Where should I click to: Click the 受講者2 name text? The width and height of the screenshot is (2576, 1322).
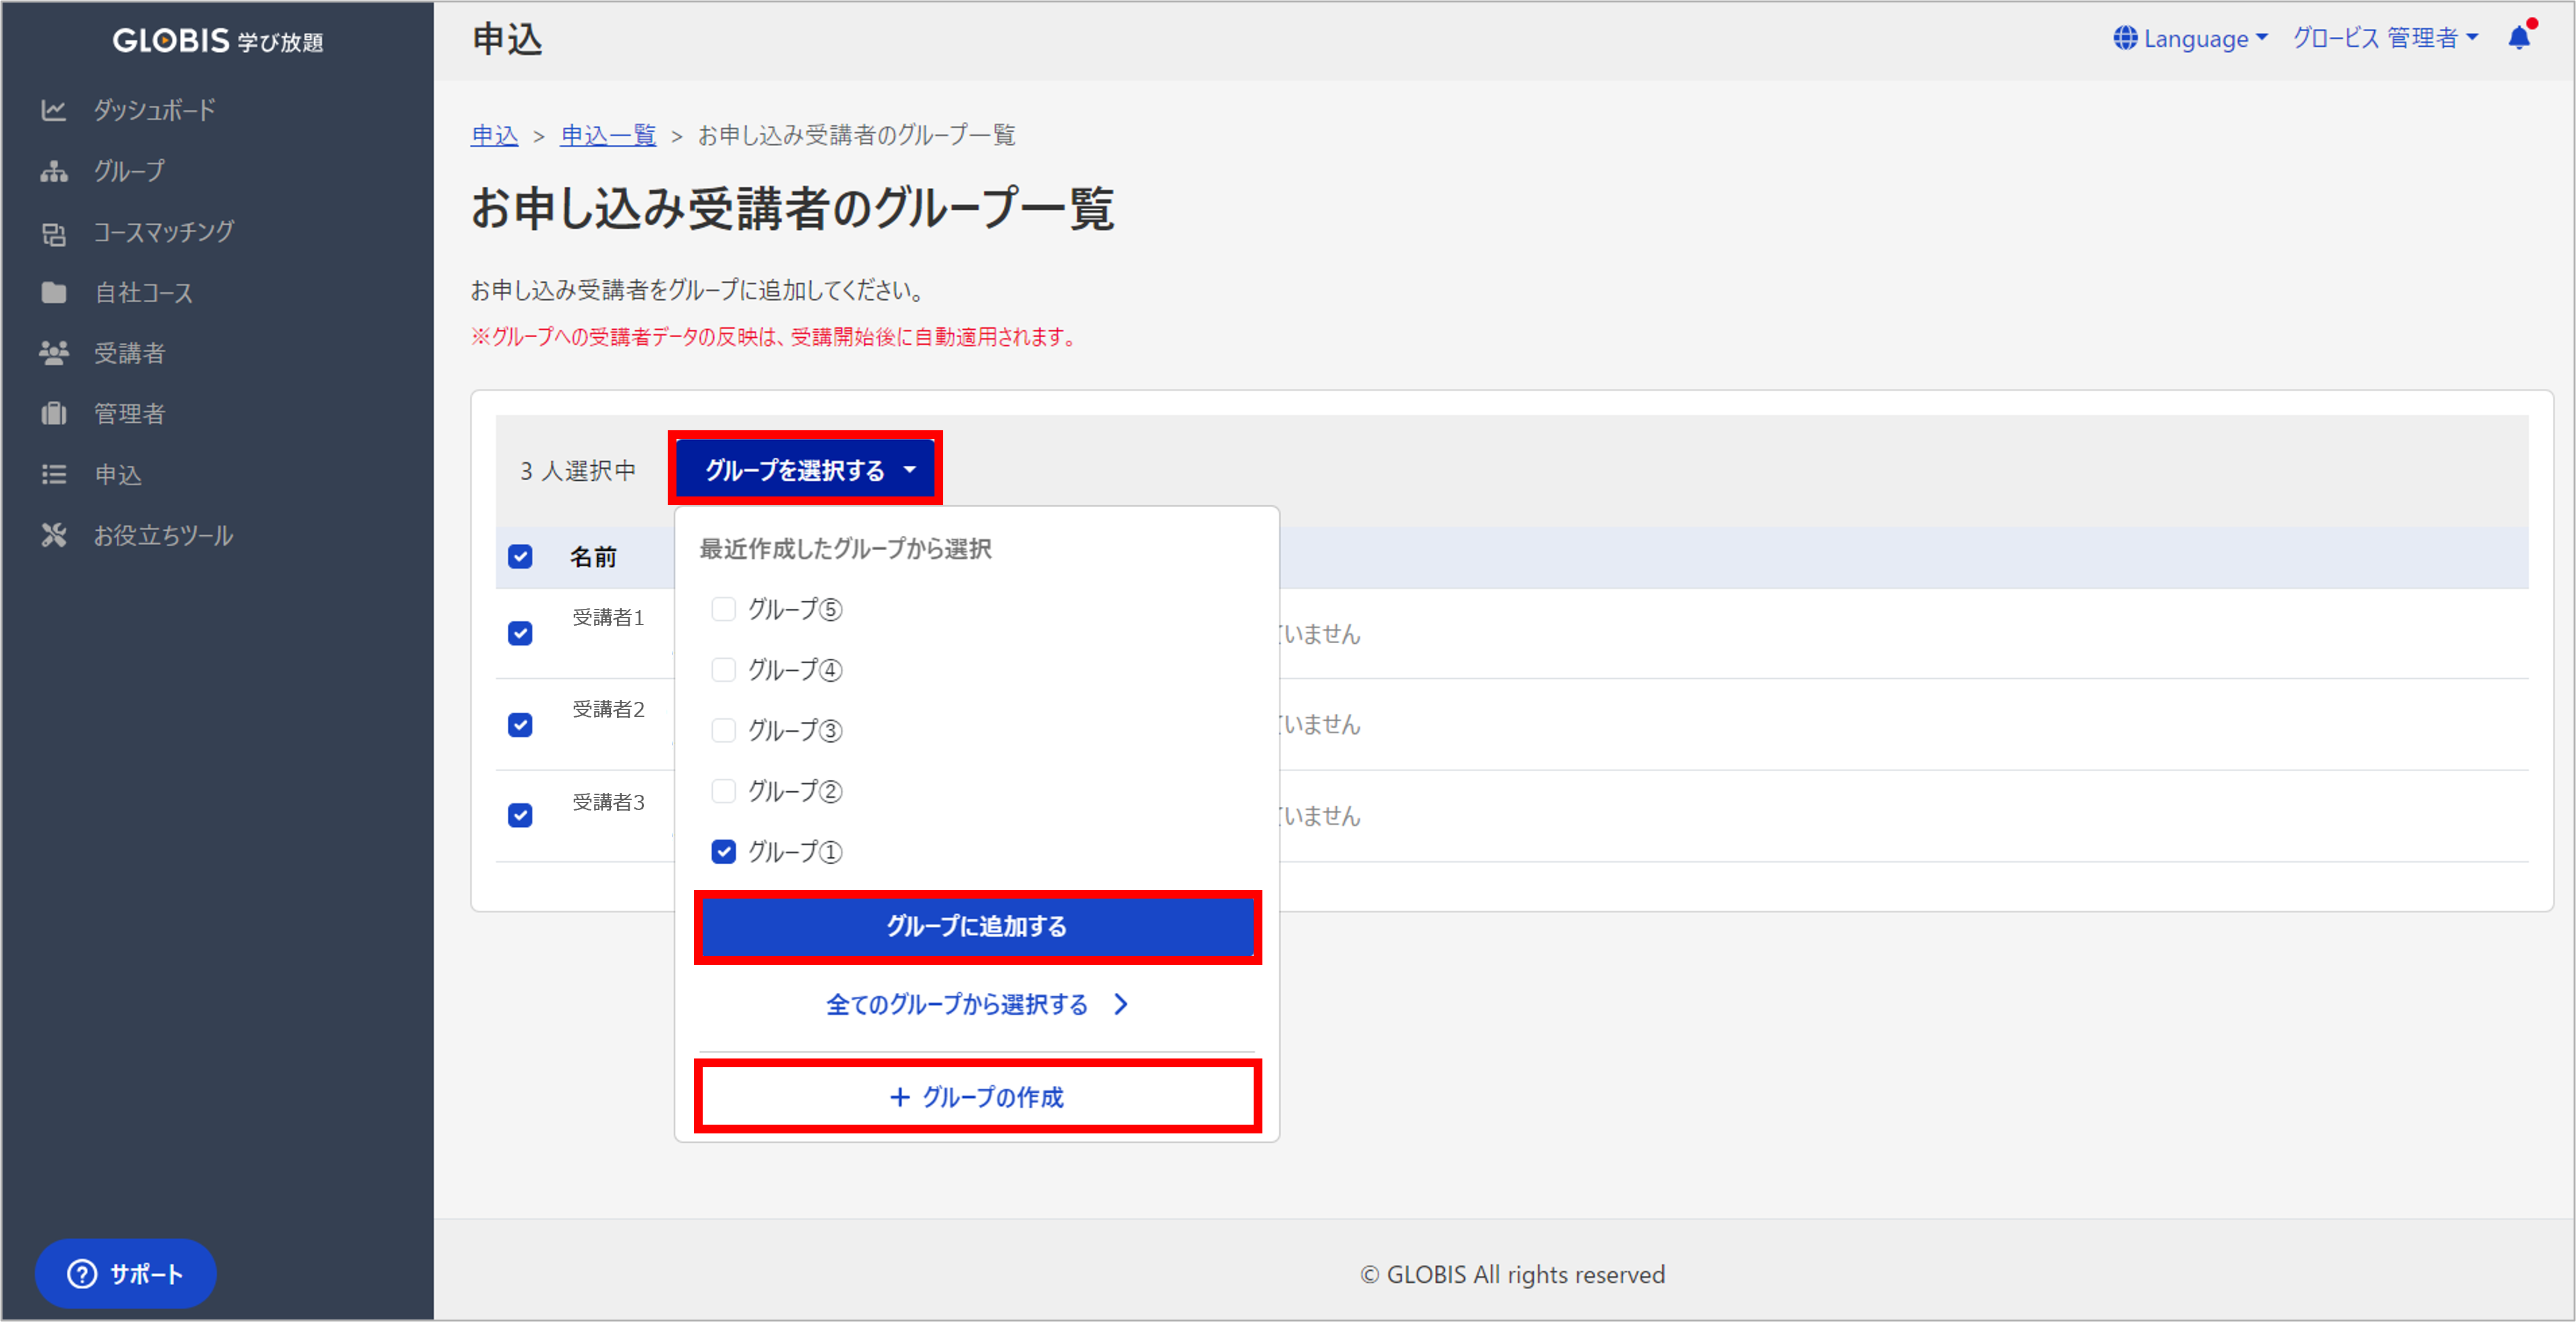point(608,710)
